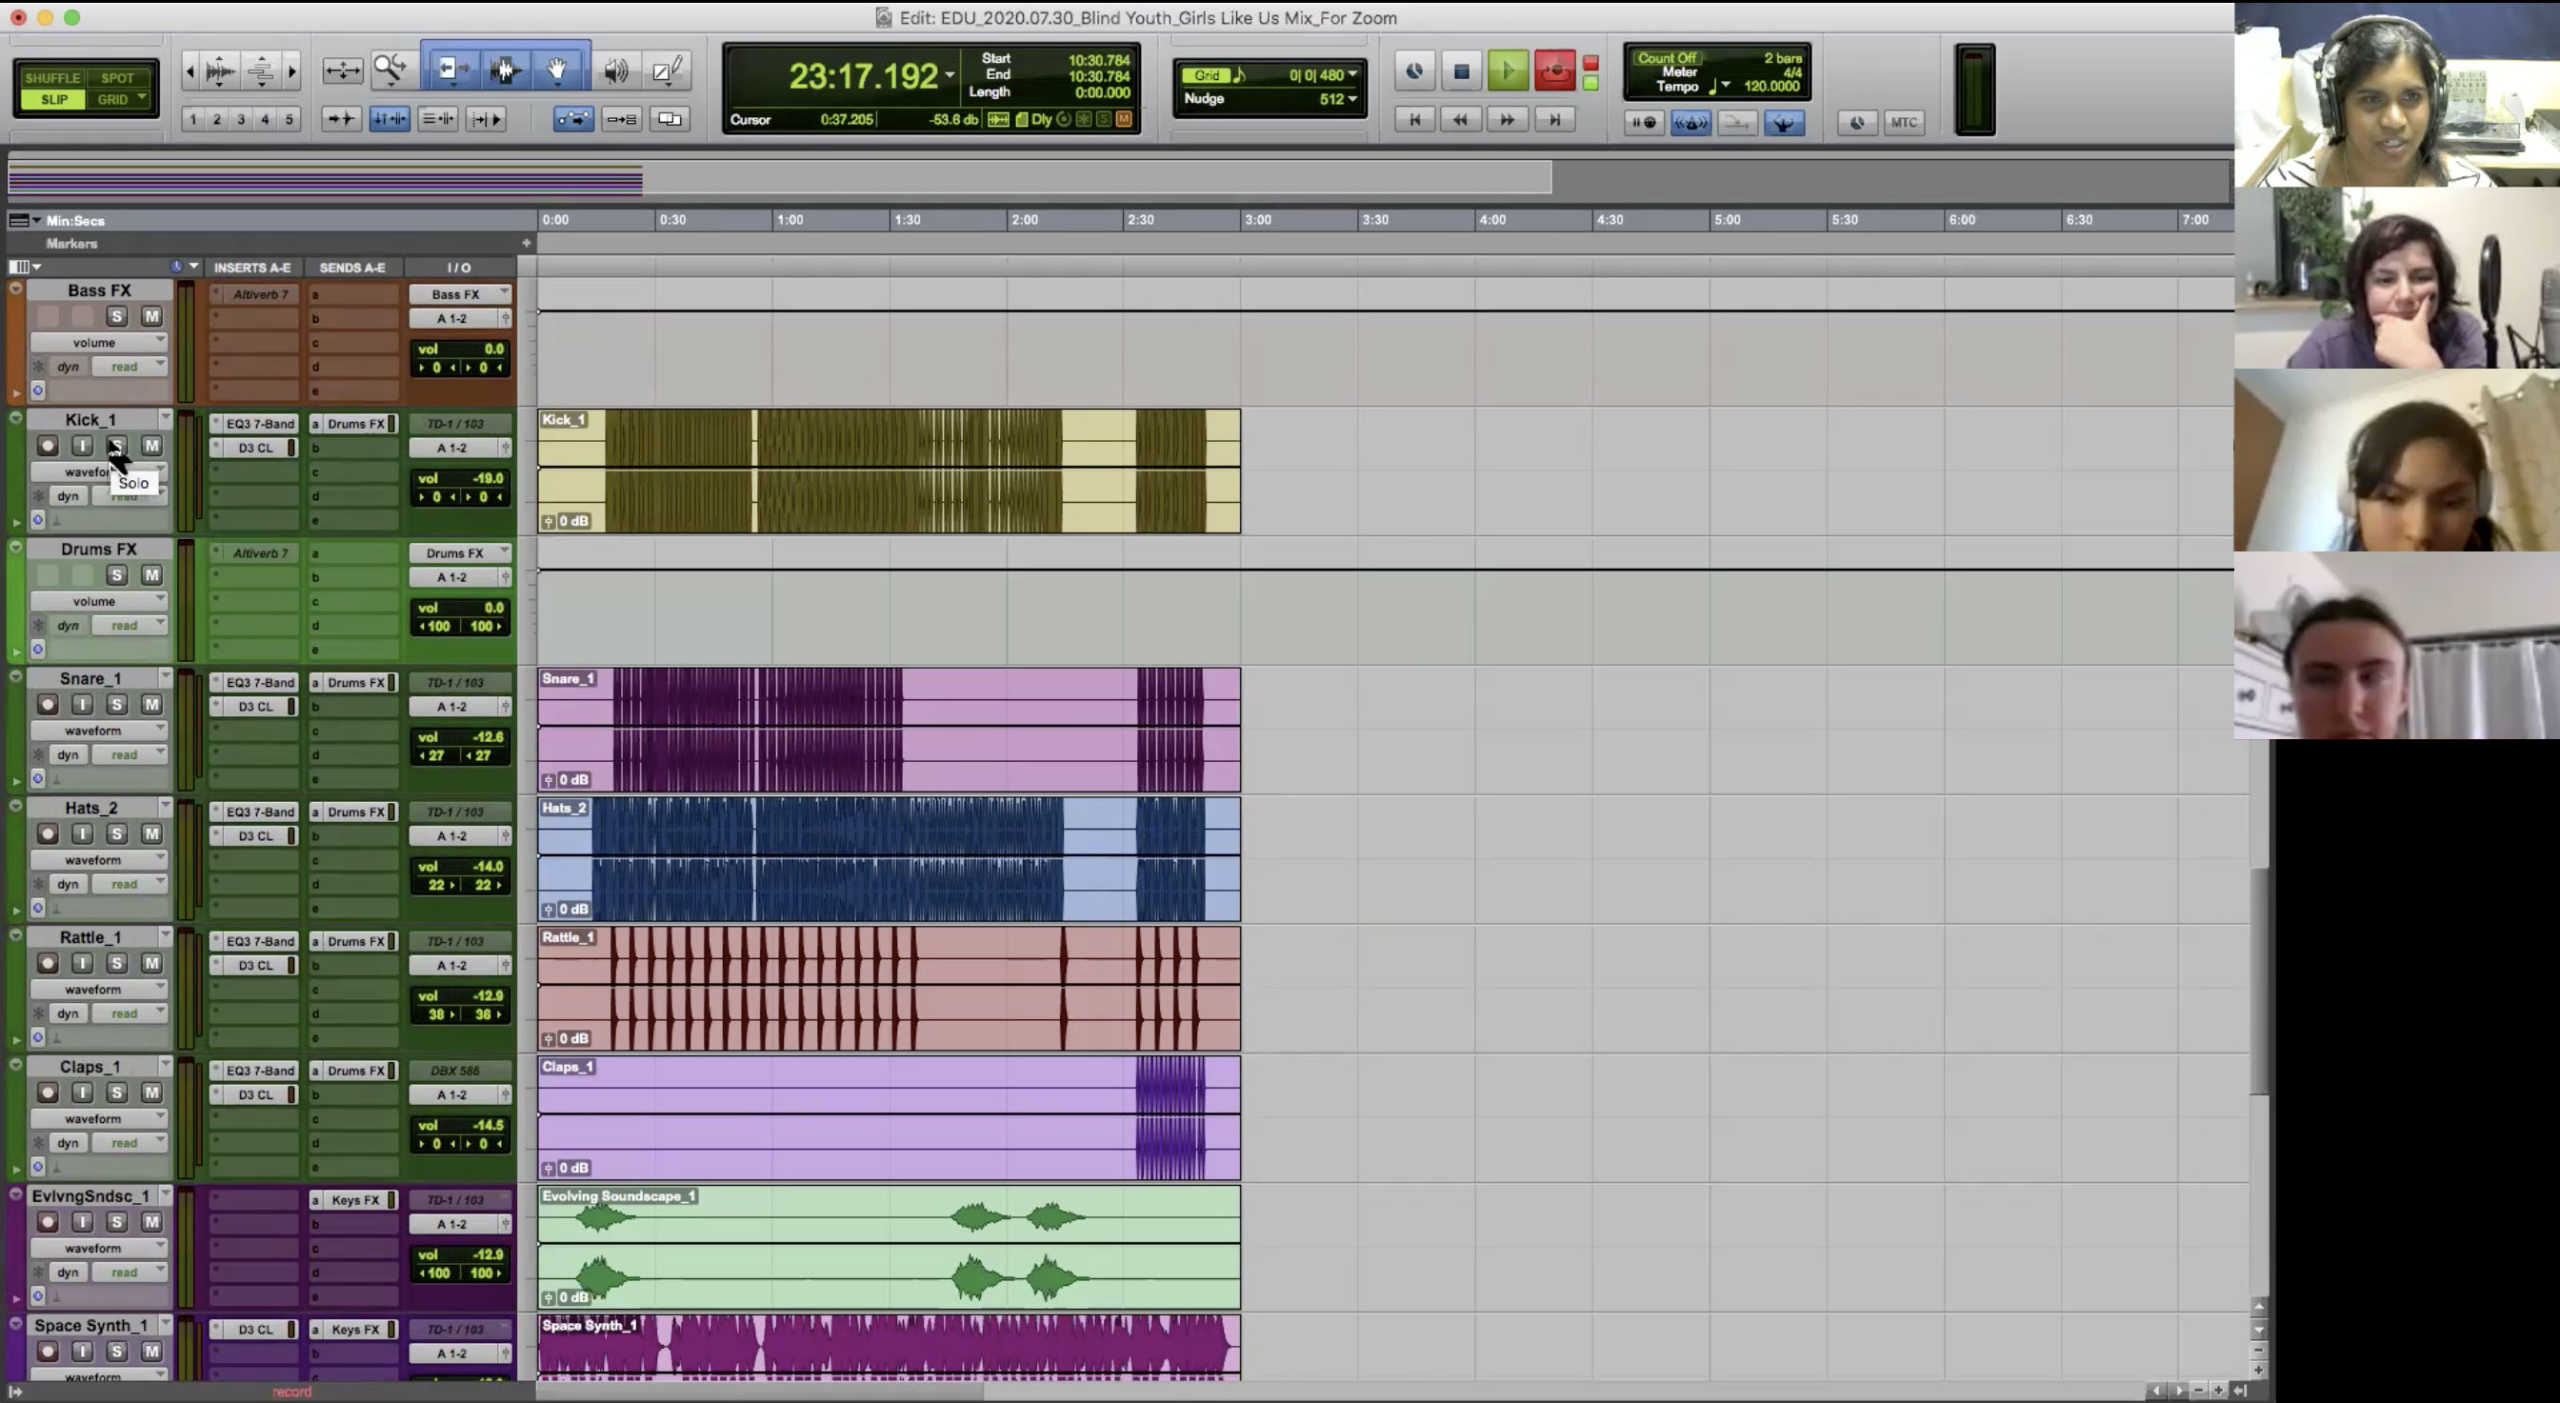Mute the Snare_1 track
This screenshot has height=1403, width=2560.
tap(151, 704)
